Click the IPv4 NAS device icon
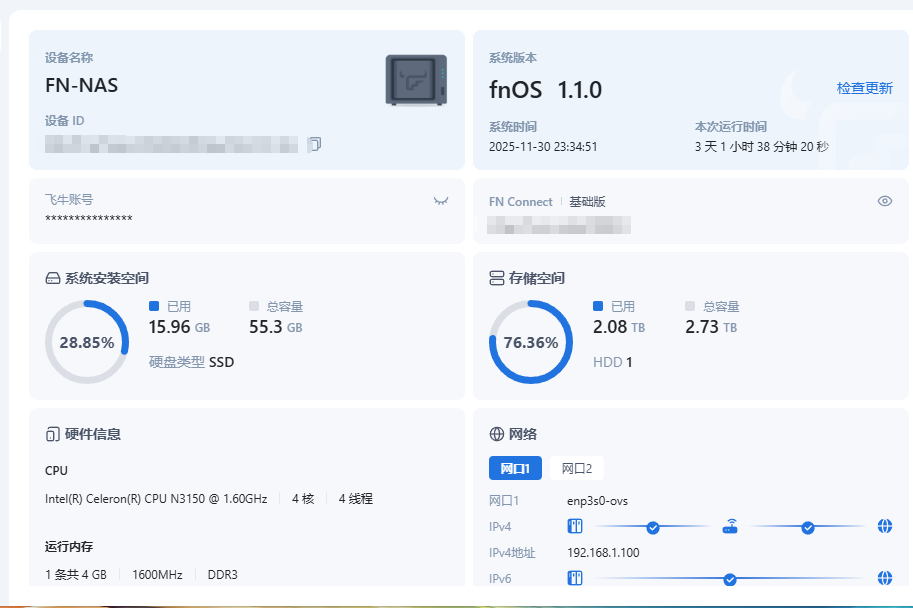Screen dimensions: 913x608 575,526
